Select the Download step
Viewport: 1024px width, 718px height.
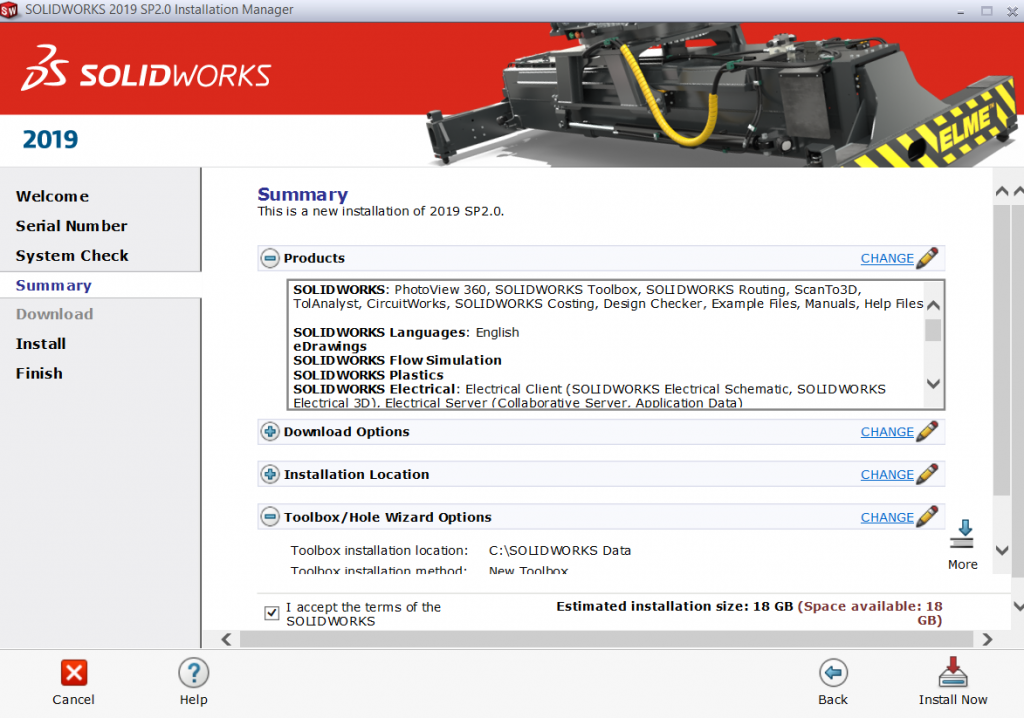pyautogui.click(x=54, y=314)
